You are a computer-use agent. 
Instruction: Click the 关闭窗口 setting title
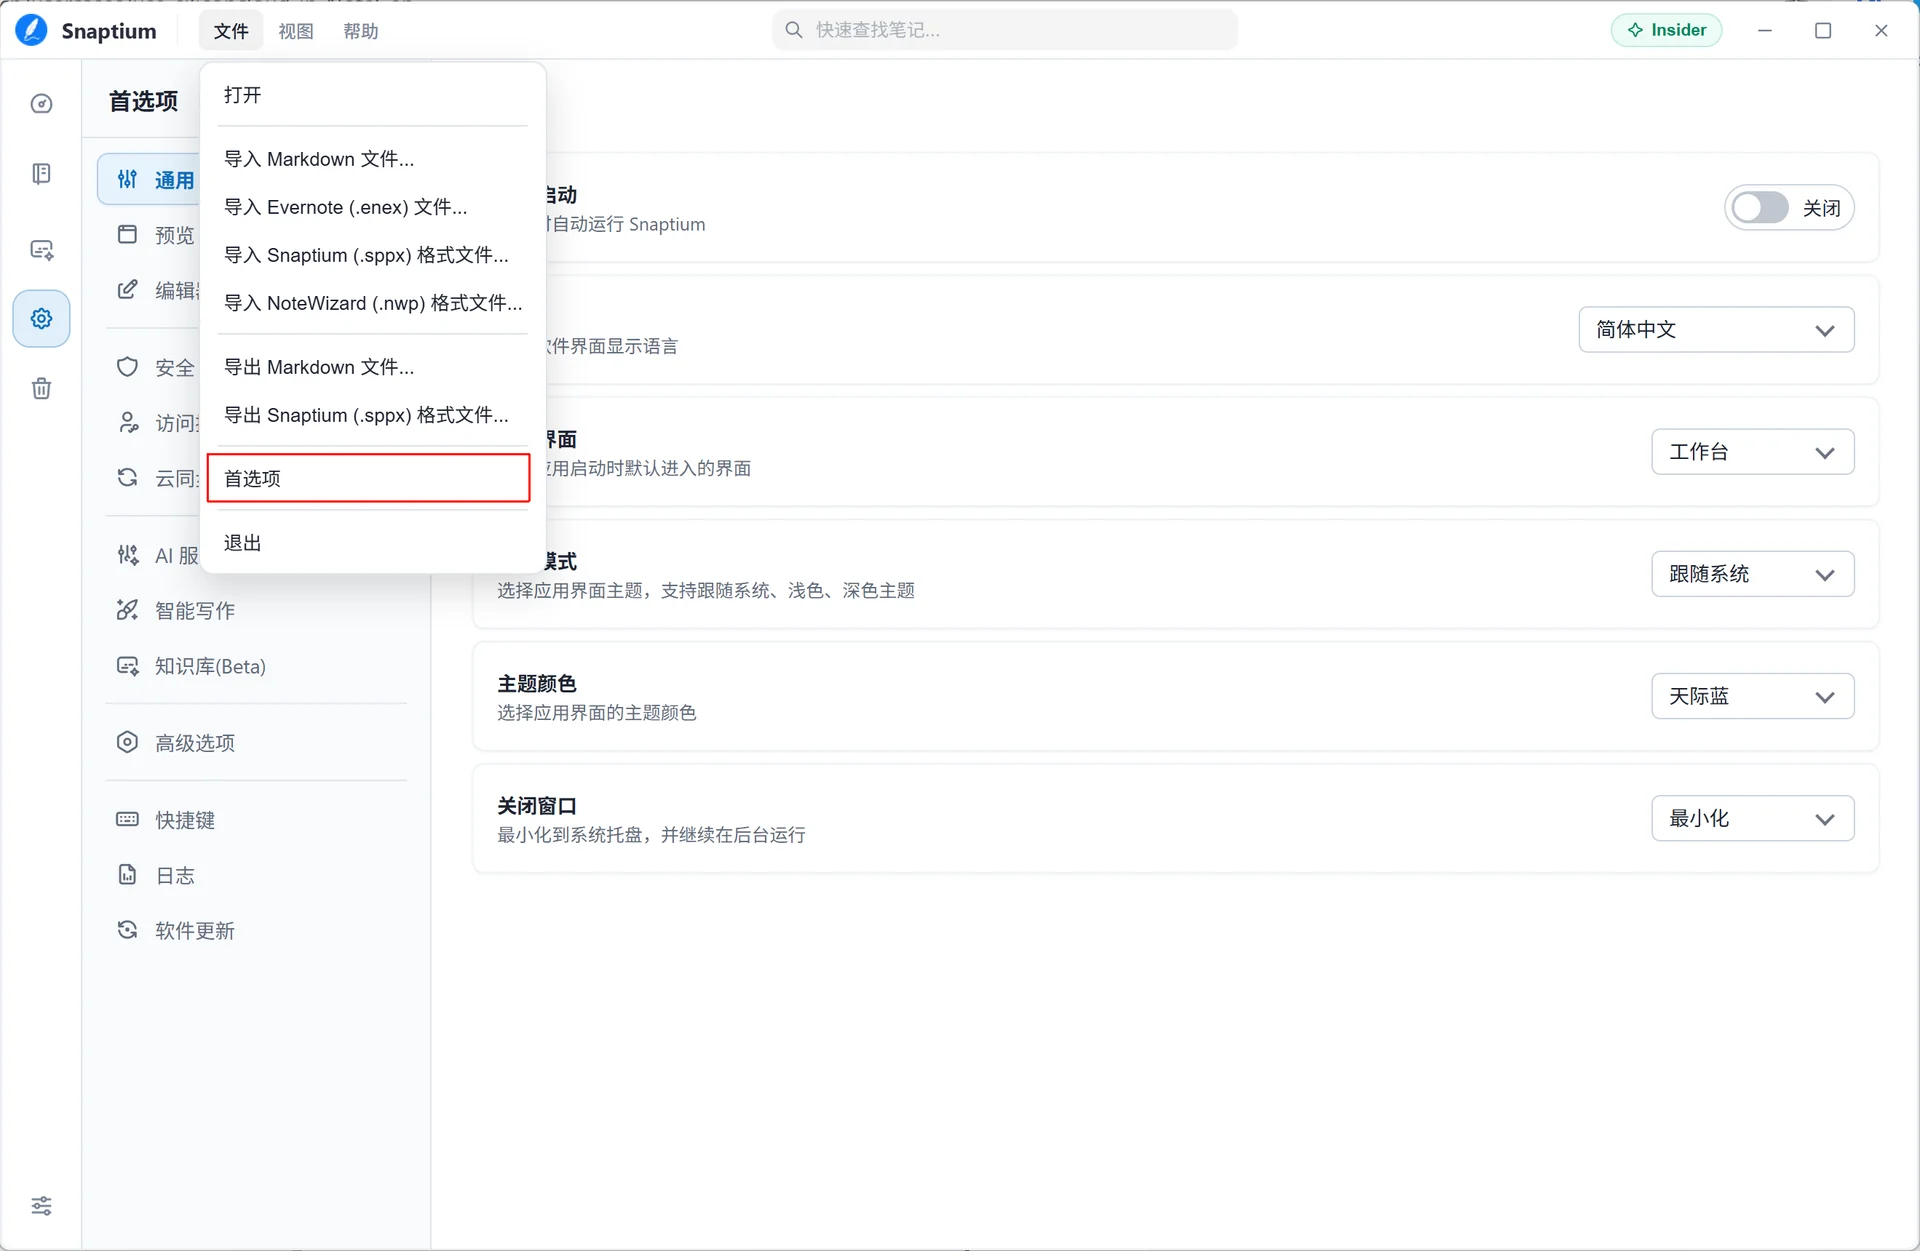pos(537,806)
